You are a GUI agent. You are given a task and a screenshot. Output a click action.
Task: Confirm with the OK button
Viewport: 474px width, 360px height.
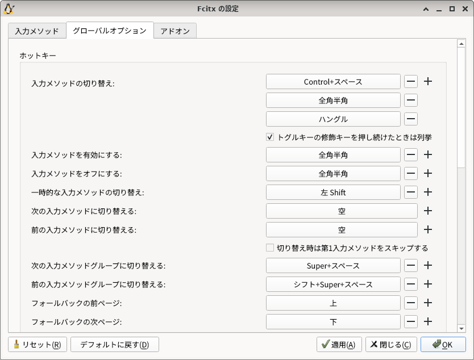(443, 344)
